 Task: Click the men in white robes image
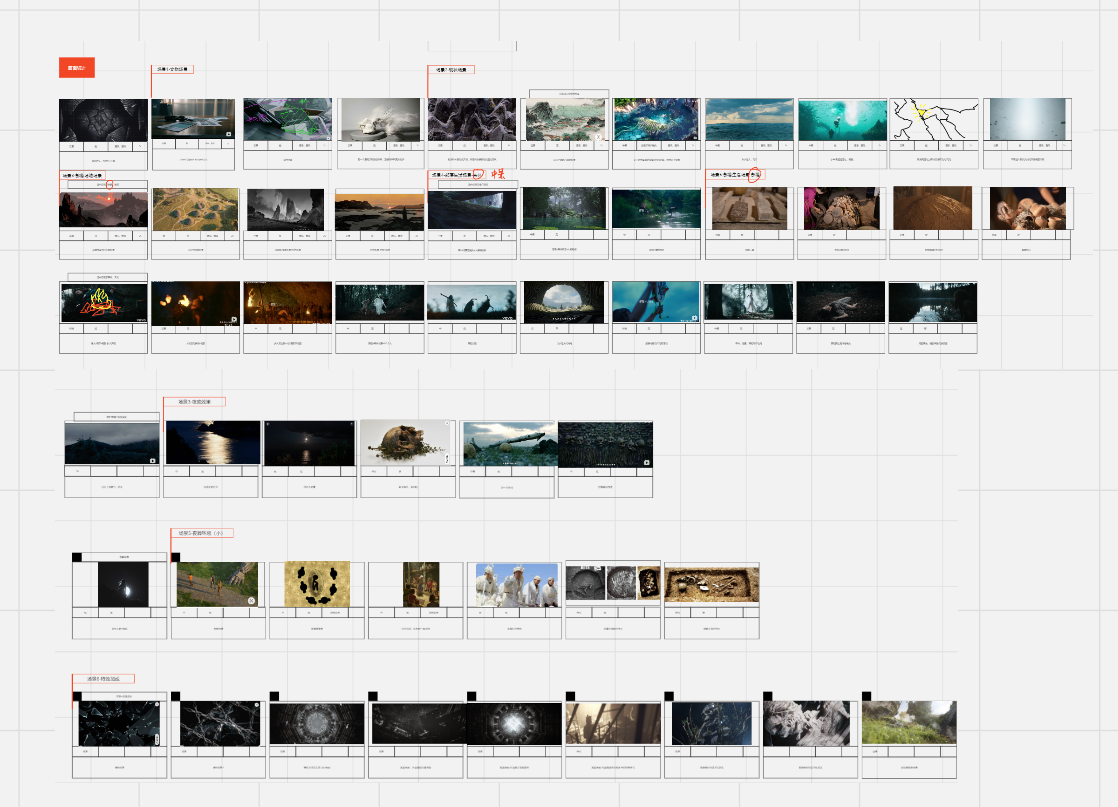point(517,586)
